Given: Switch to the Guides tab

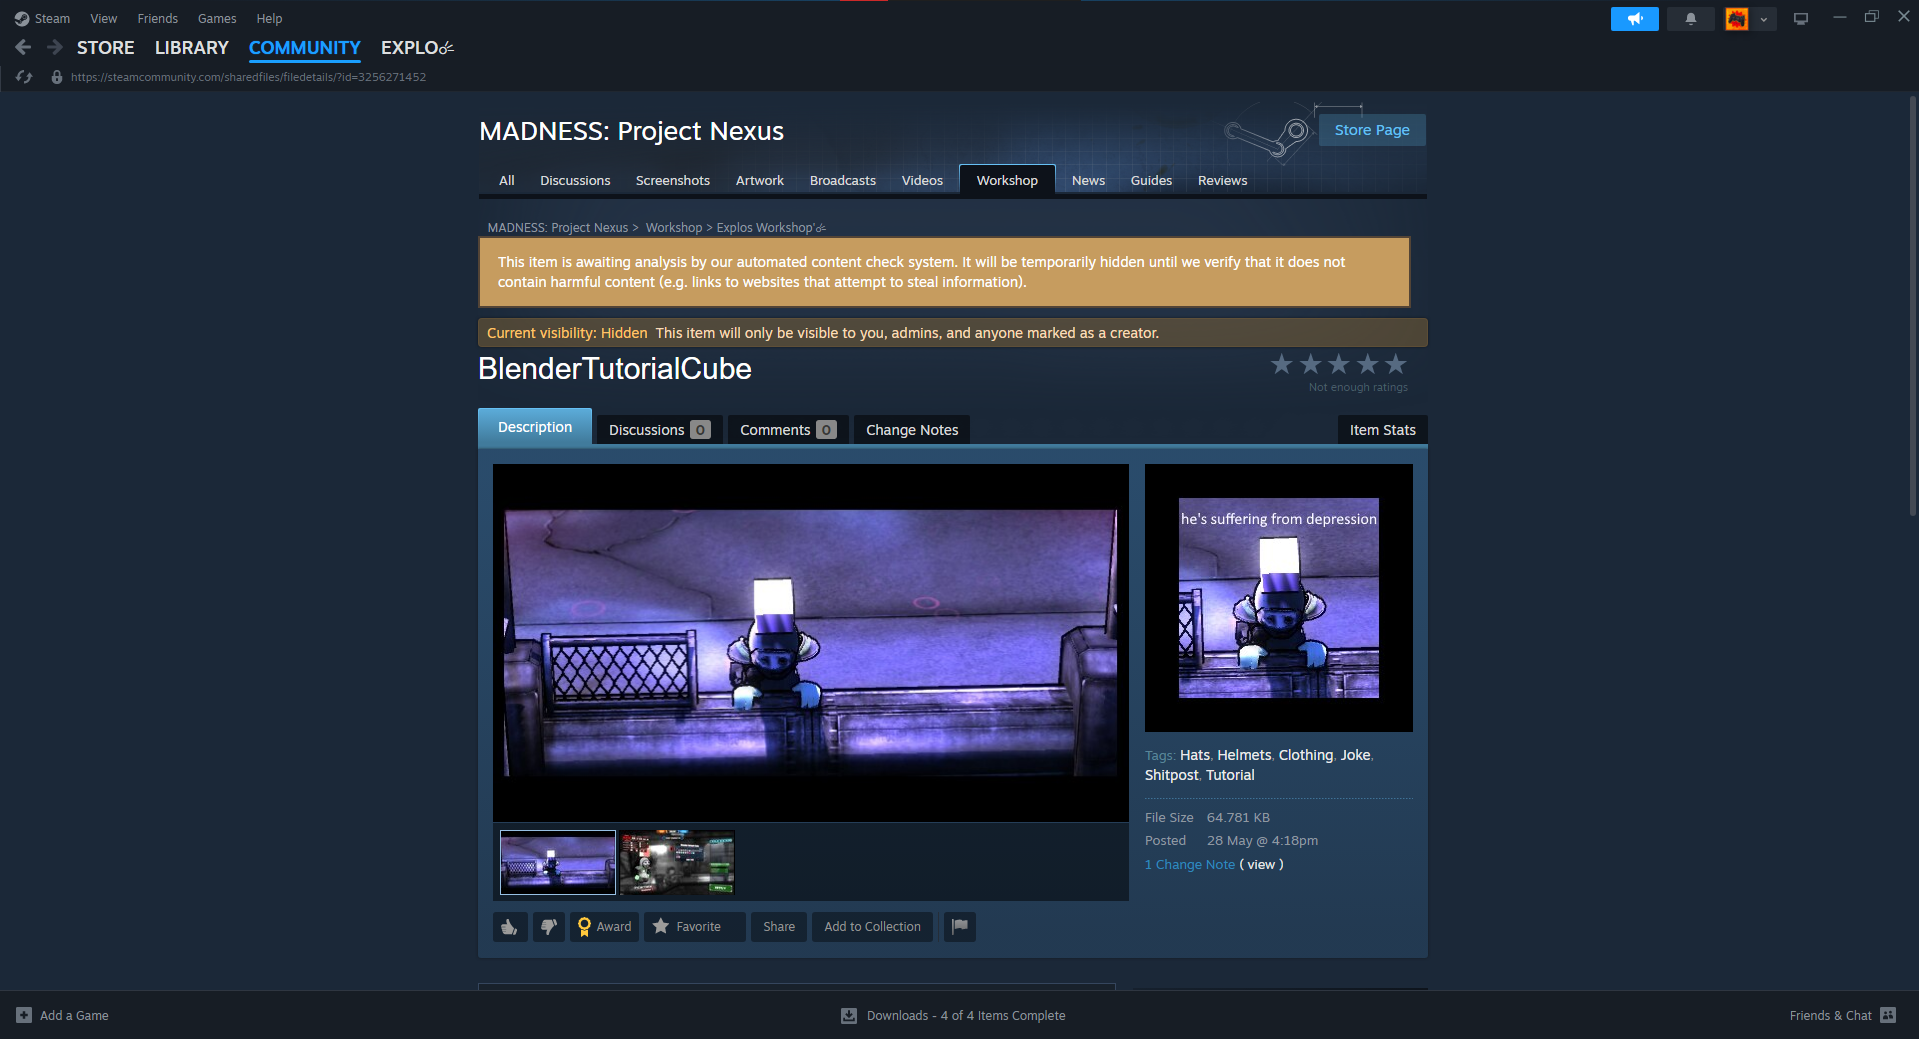Looking at the screenshot, I should pyautogui.click(x=1151, y=180).
